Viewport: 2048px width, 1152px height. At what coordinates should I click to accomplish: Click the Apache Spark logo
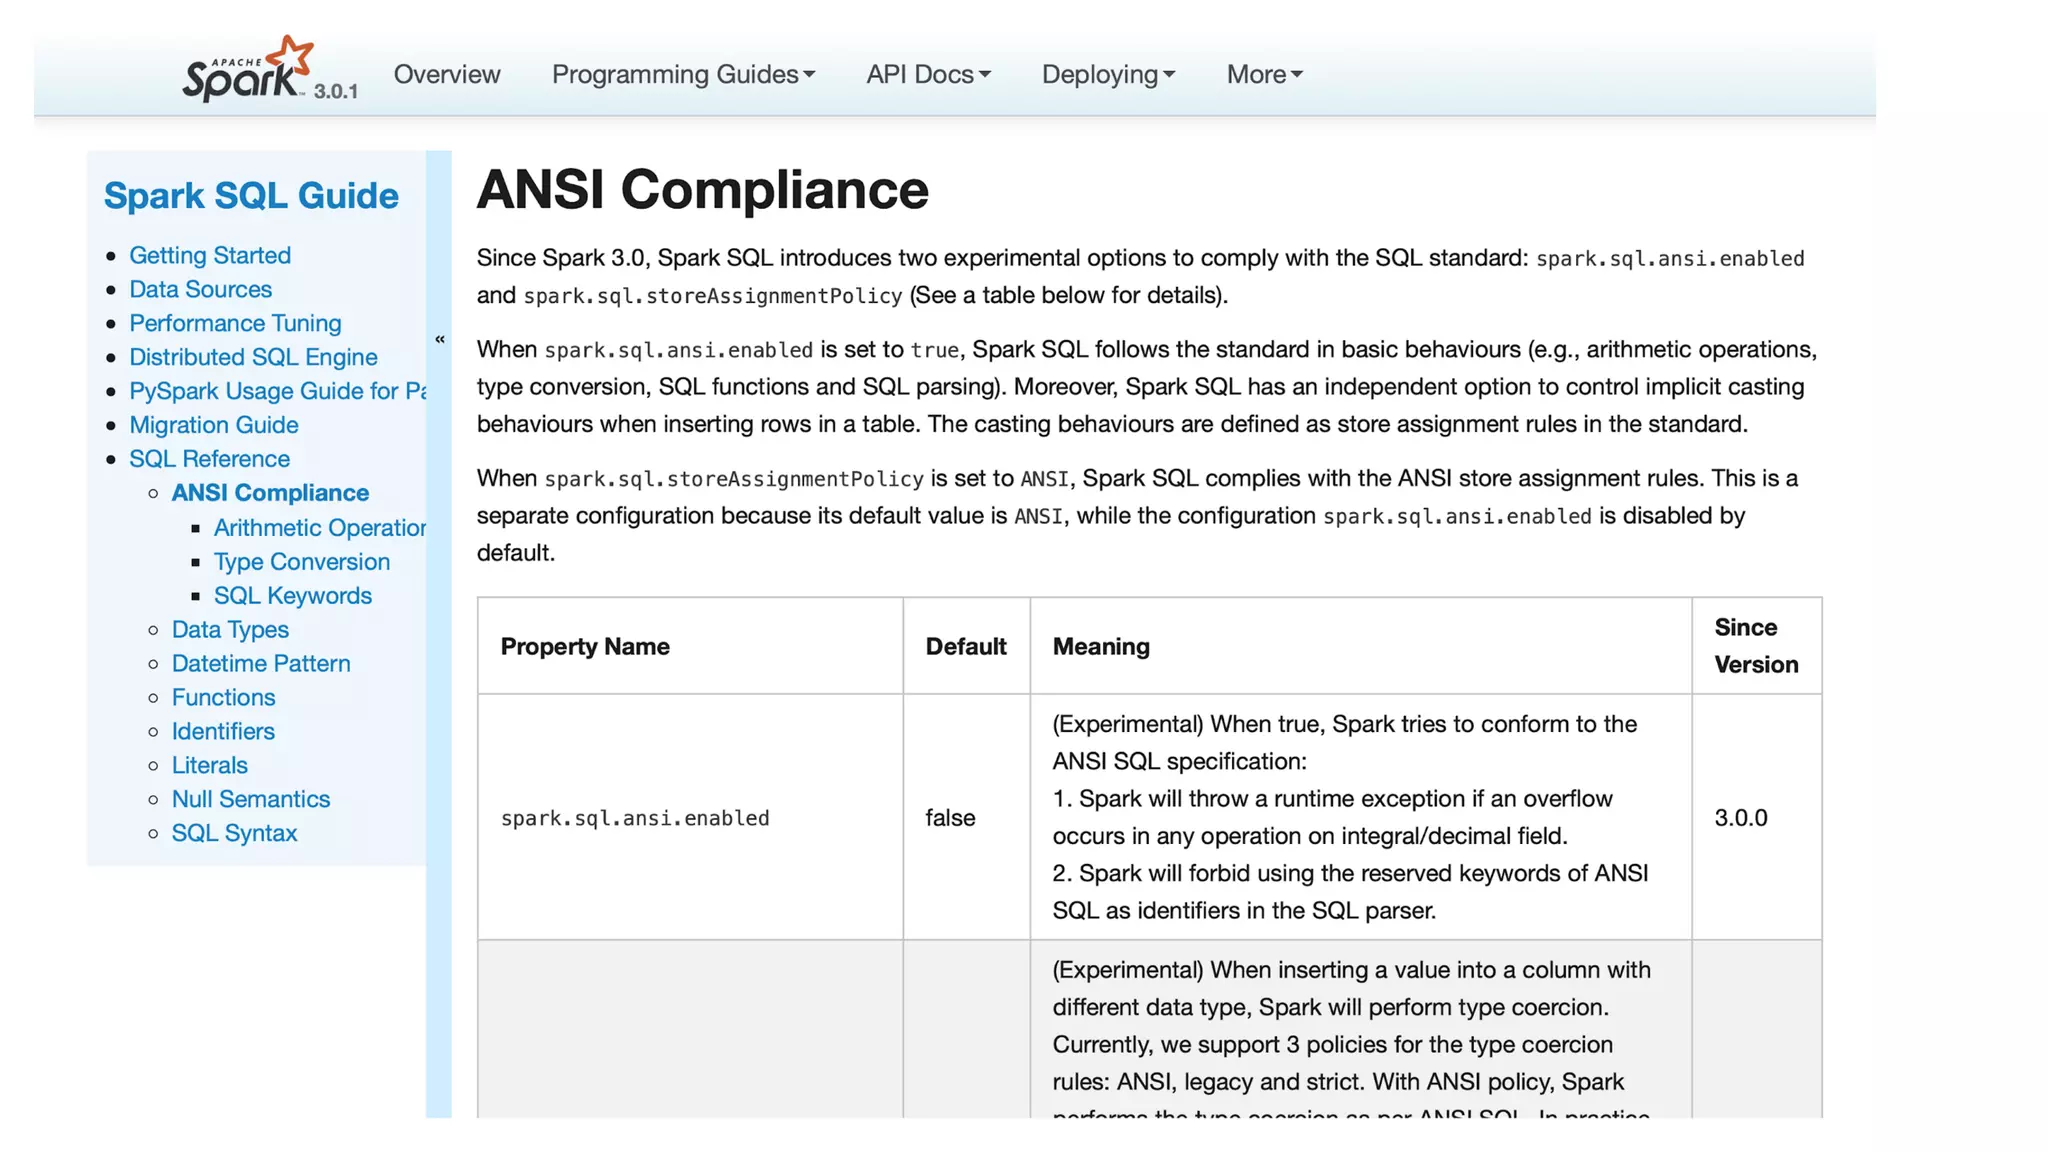tap(247, 70)
